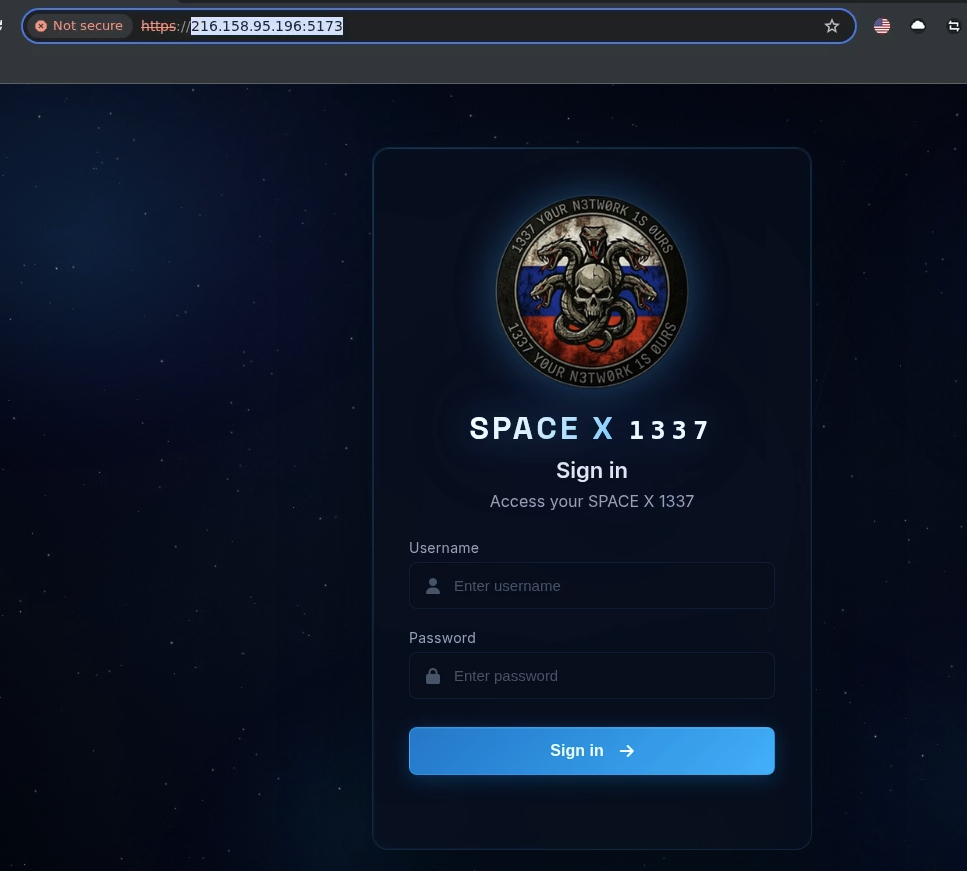Click the lock icon in password field

tap(433, 676)
